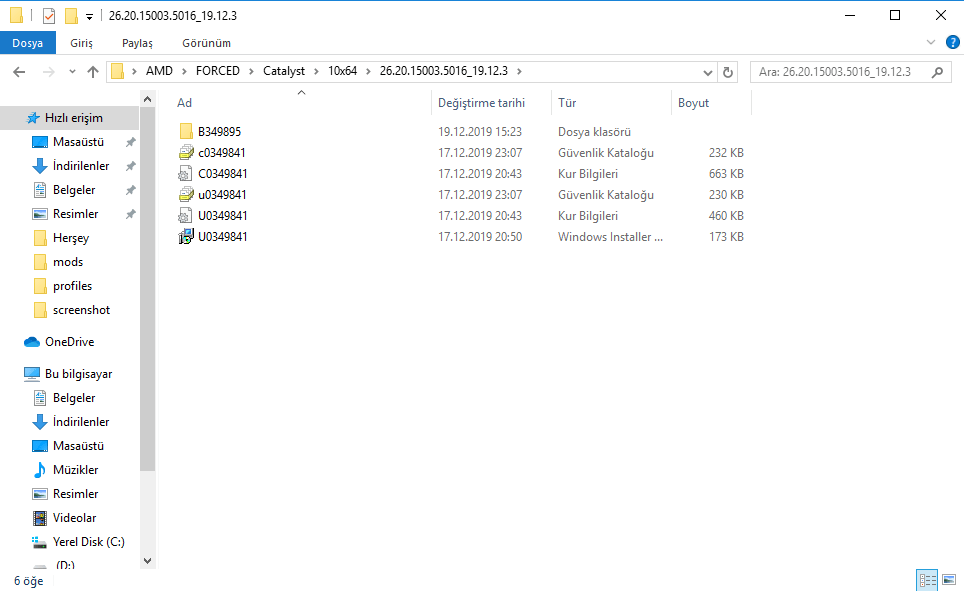Navigate to AMD in the breadcrumb
The height and width of the screenshot is (591, 964).
(159, 71)
